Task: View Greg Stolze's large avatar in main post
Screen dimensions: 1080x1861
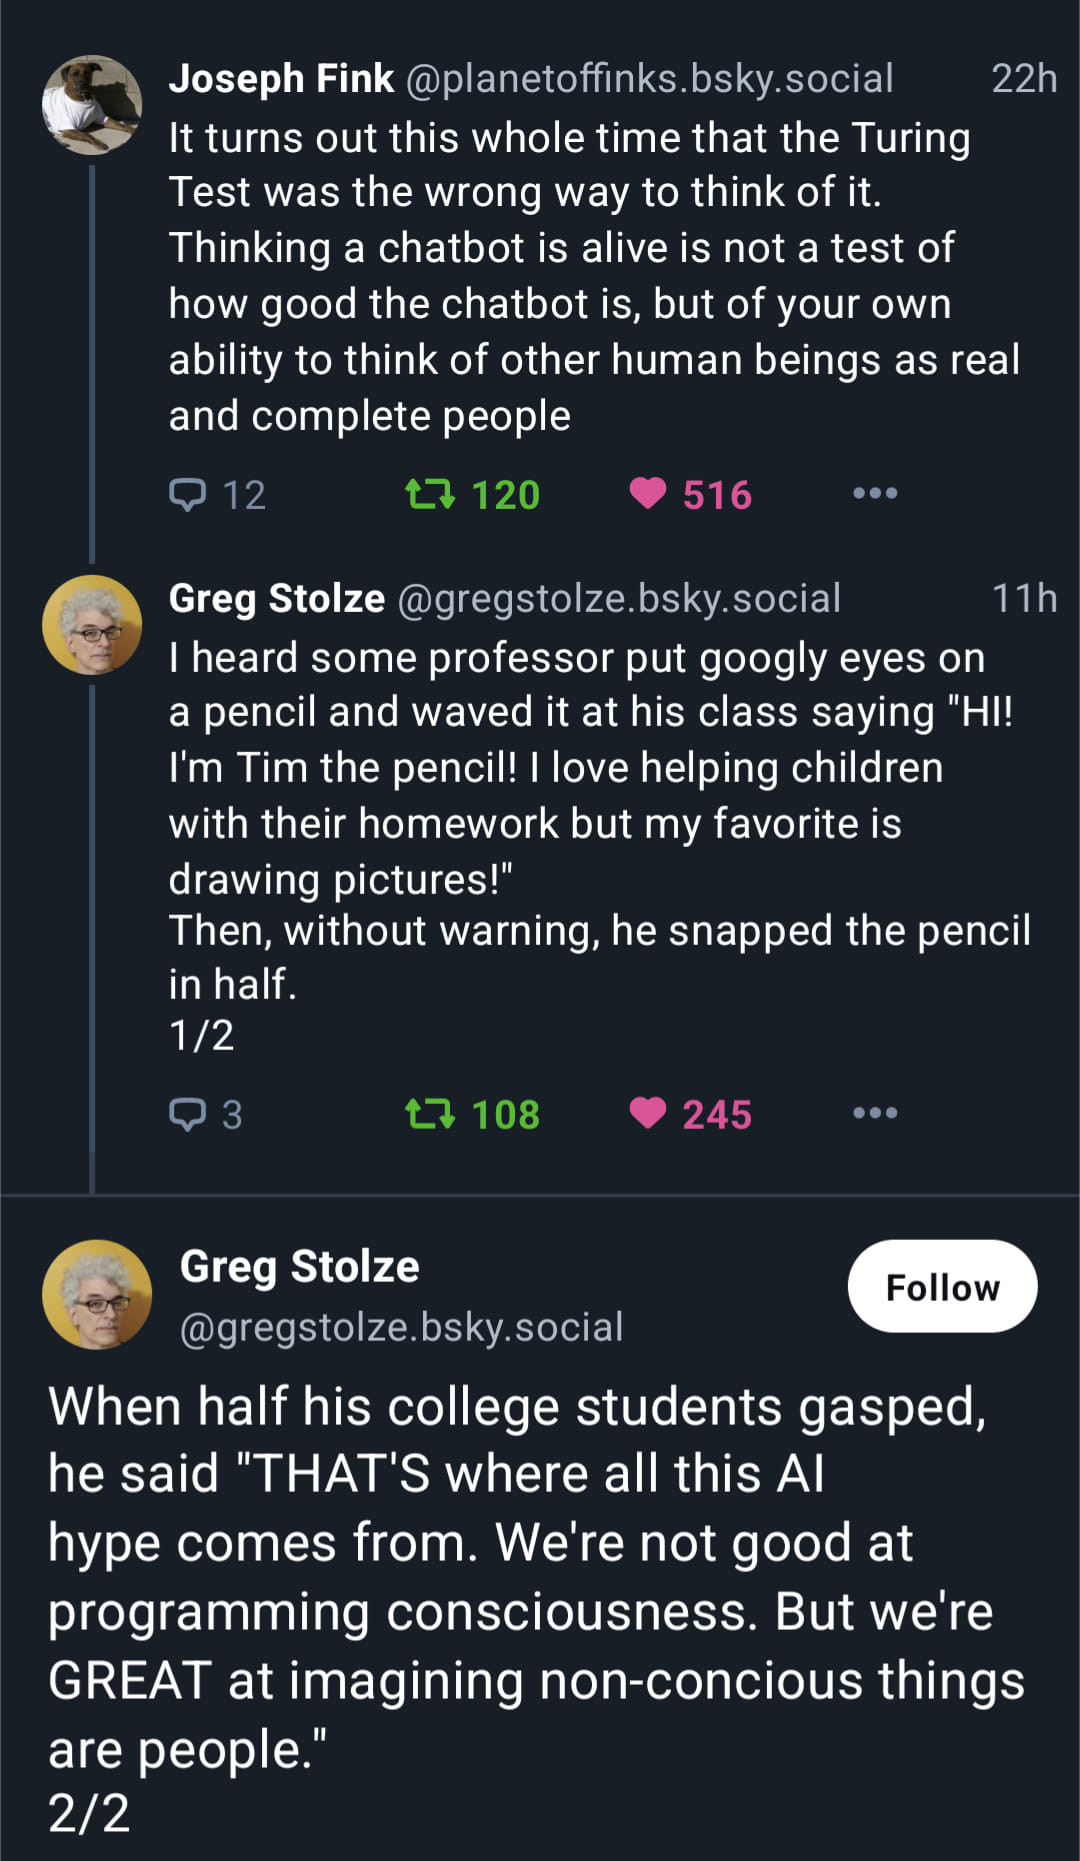Action: click(97, 1294)
